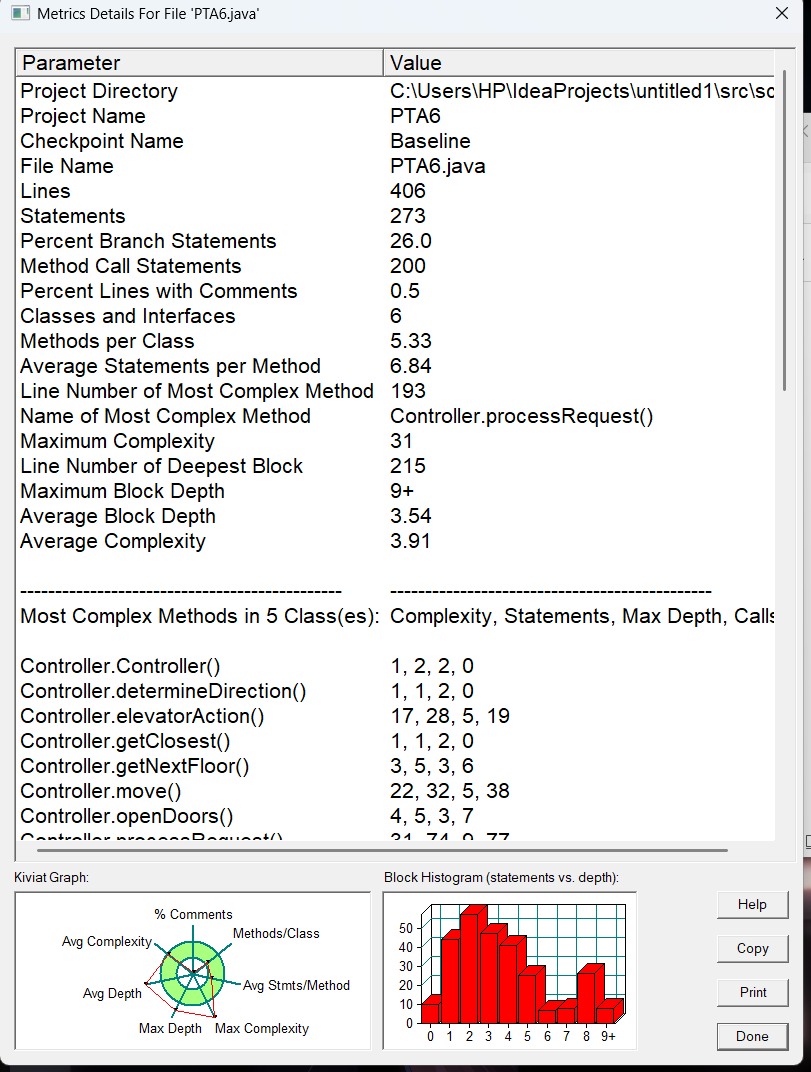
Task: Click the Max Complexity axis label
Action: [262, 1028]
